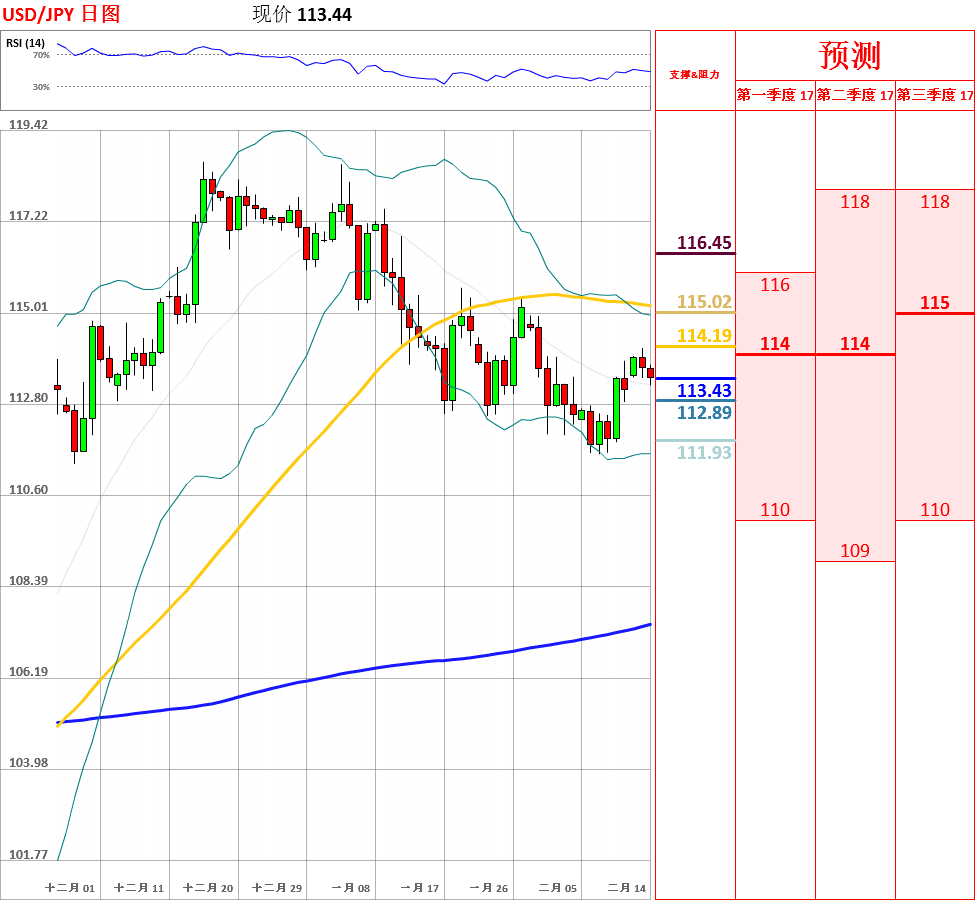Click the 二月 05 date label
Image resolution: width=975 pixels, height=900 pixels.
tap(558, 888)
